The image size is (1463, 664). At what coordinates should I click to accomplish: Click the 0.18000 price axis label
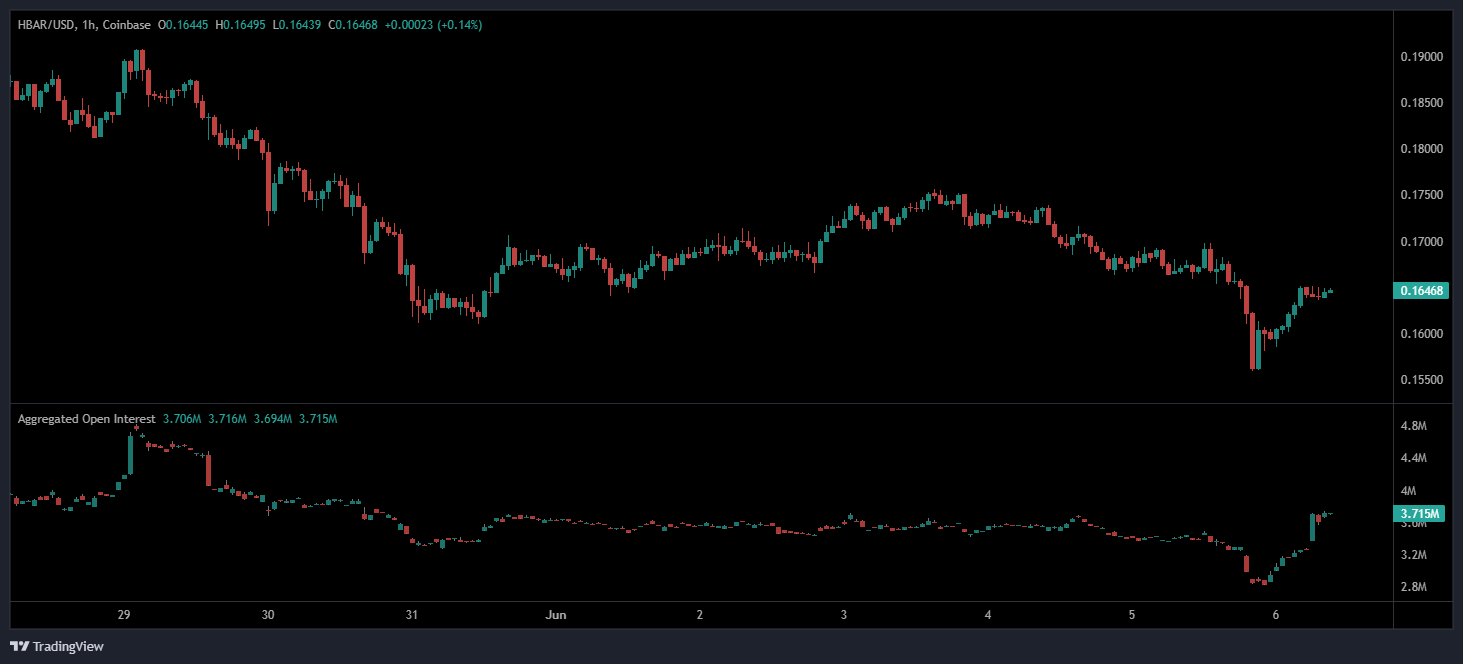[x=1421, y=149]
